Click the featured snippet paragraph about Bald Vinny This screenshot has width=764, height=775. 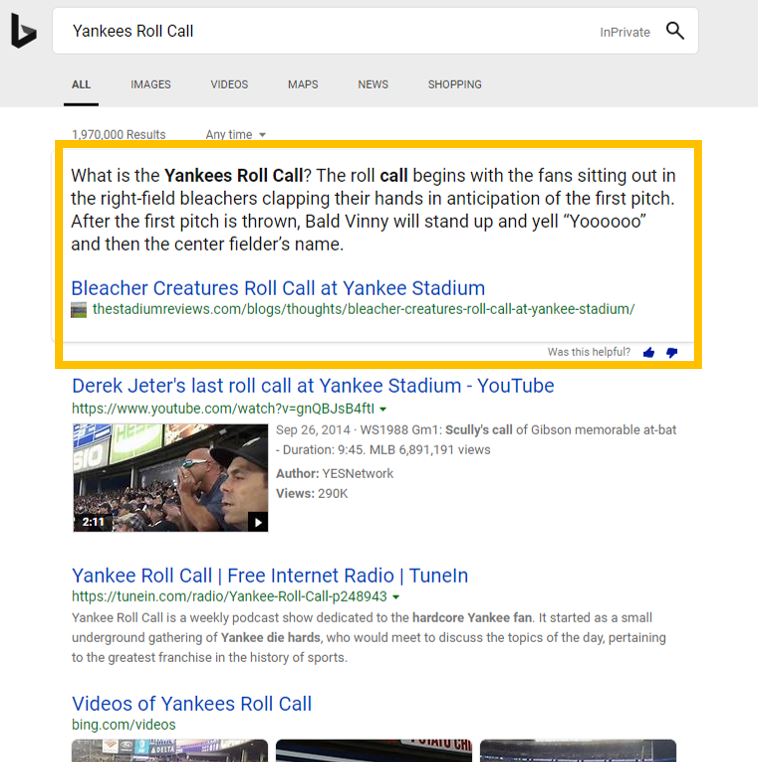click(373, 210)
